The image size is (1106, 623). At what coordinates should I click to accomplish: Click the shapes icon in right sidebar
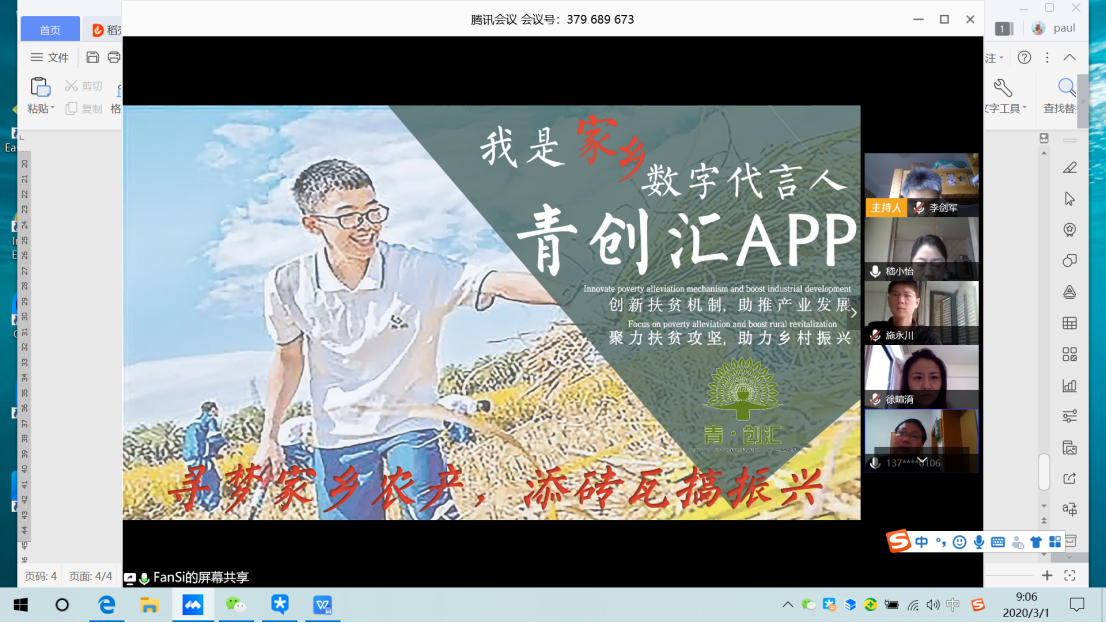(x=1069, y=260)
